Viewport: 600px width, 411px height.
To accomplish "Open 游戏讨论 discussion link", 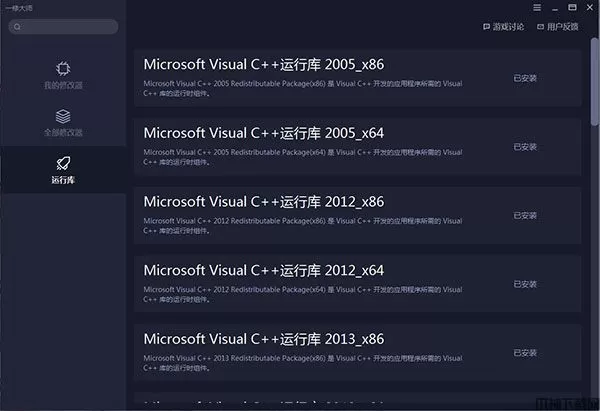I will (x=504, y=27).
